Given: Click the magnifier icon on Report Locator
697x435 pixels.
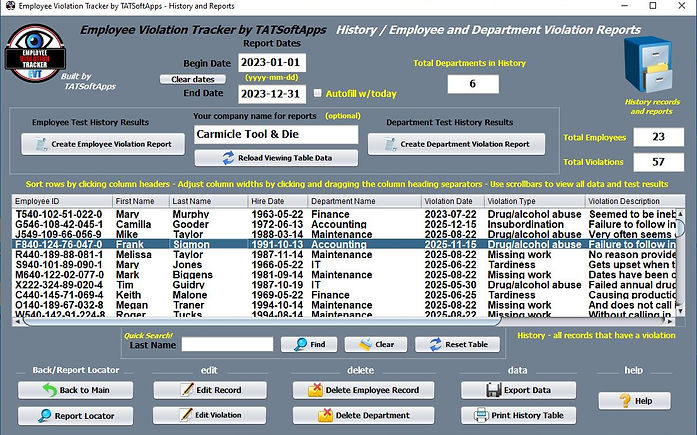Looking at the screenshot, I should (44, 416).
